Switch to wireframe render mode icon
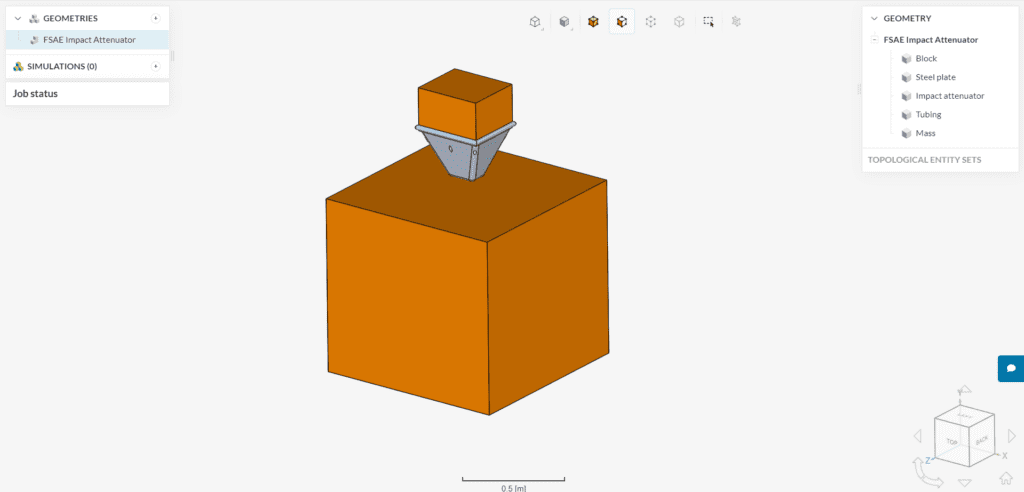The height and width of the screenshot is (492, 1024). click(651, 21)
